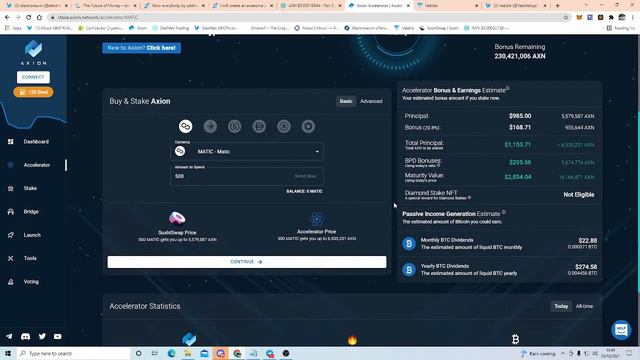
Task: Open the help chat widget
Action: (621, 329)
